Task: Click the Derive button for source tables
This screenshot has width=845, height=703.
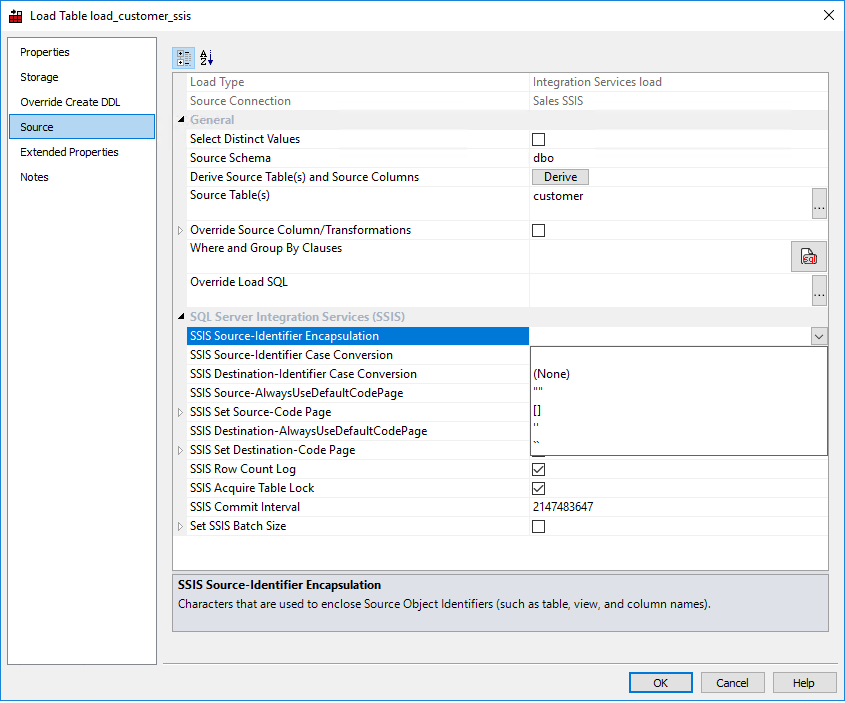Action: point(560,176)
